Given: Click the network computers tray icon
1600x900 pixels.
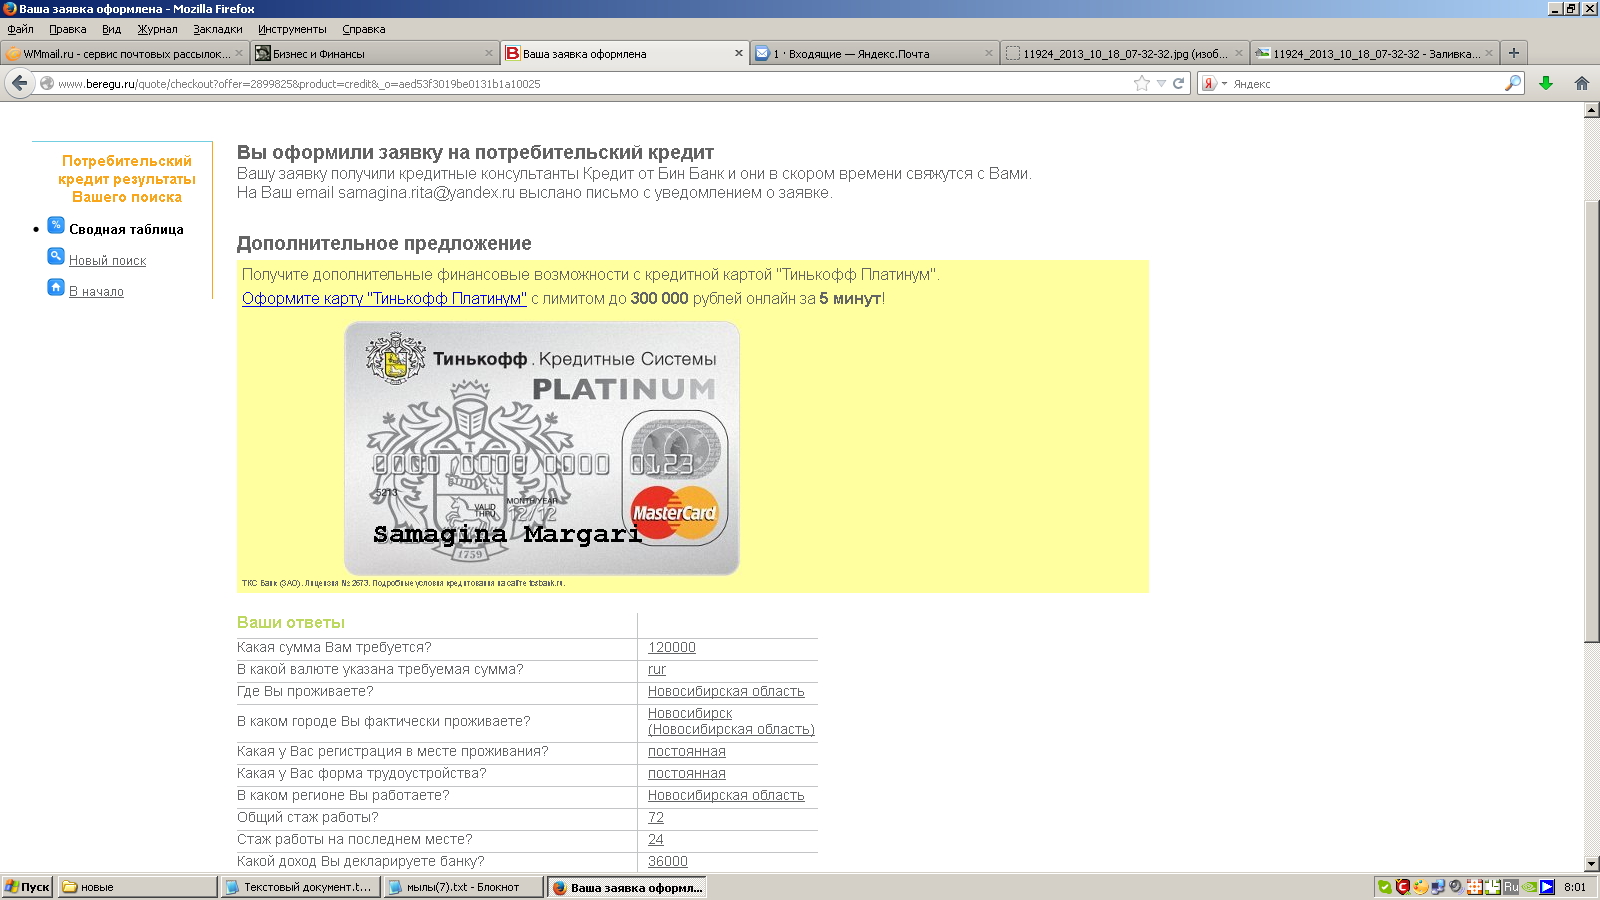Looking at the screenshot, I should coord(1438,887).
